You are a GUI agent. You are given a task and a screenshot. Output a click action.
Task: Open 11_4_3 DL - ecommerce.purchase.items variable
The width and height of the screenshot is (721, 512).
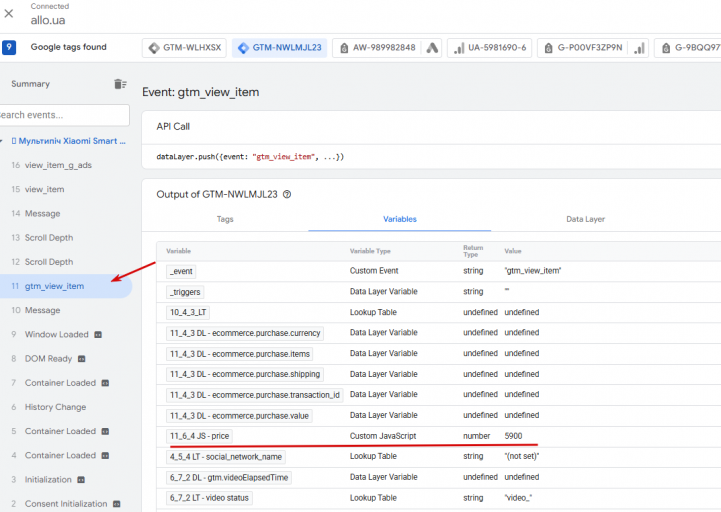click(240, 354)
